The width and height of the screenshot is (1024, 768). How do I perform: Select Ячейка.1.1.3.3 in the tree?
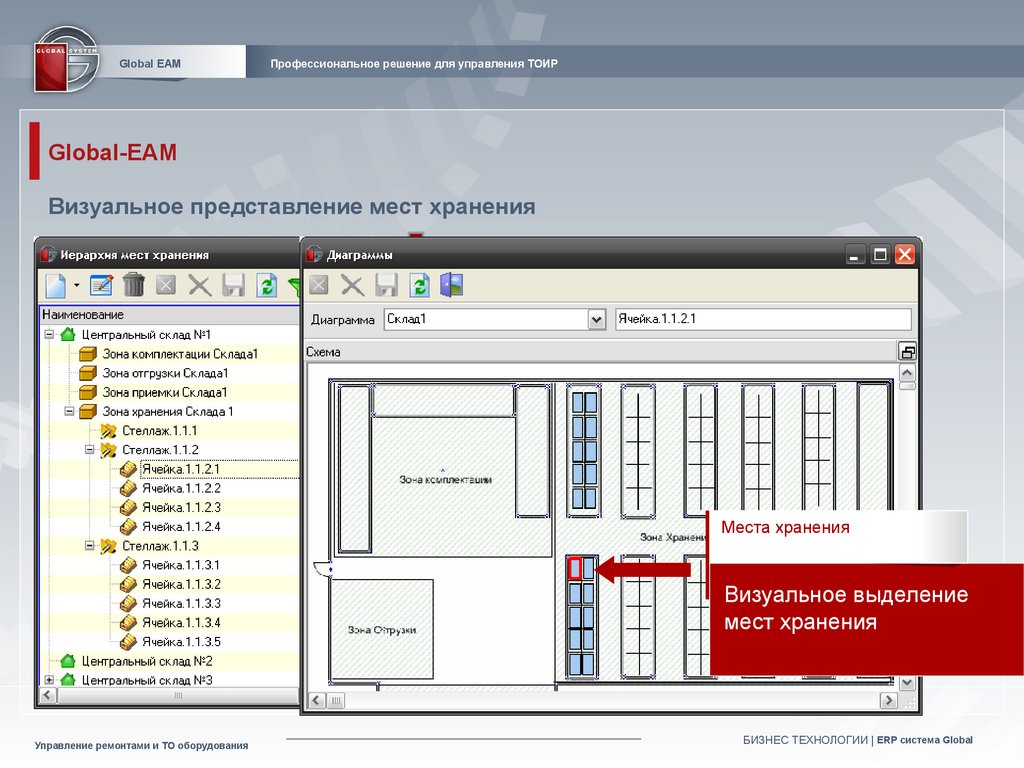coord(182,603)
